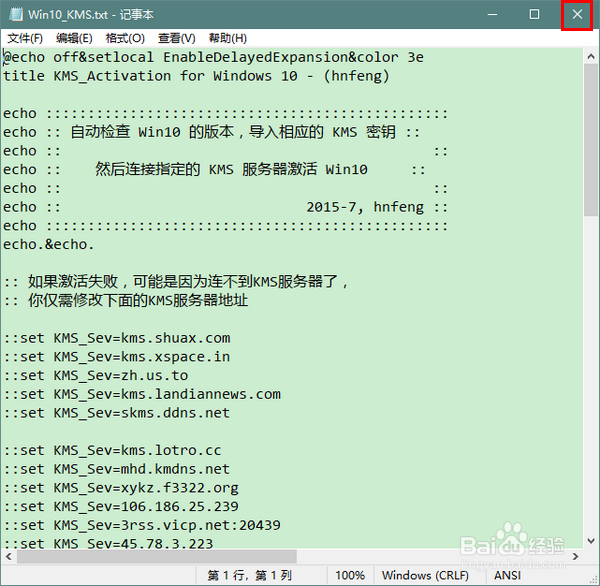Open the 帮助(H) menu
600x586 pixels.
point(228,38)
